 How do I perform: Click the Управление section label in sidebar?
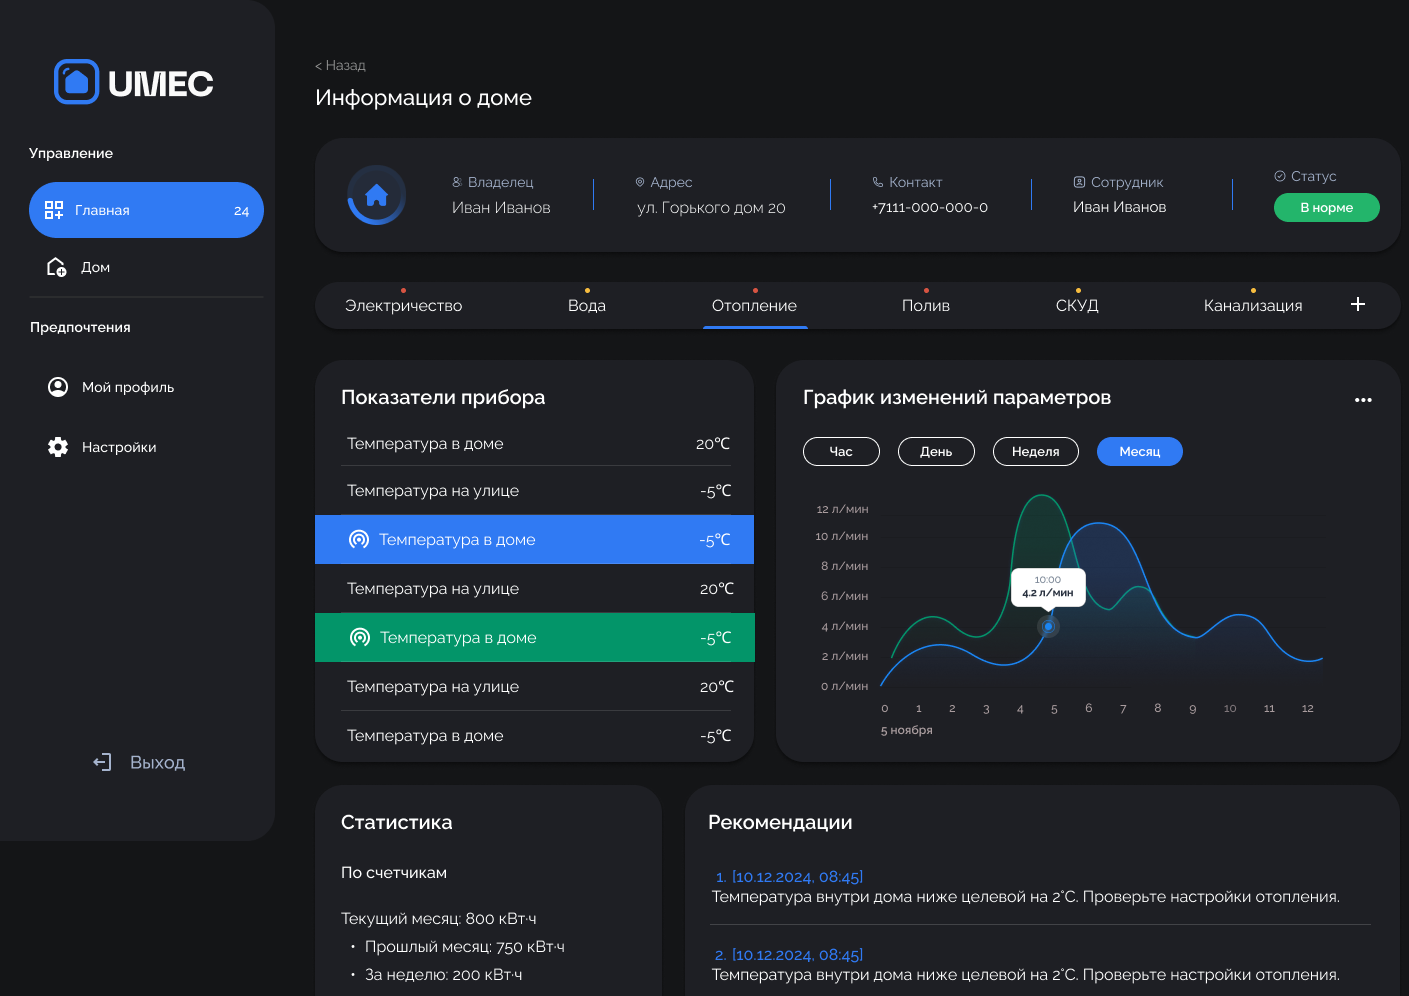tap(71, 153)
